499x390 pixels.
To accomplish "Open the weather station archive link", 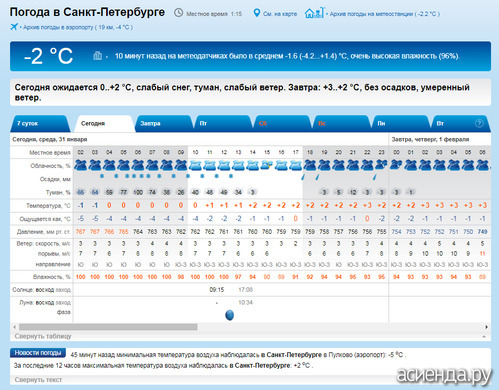I will coord(385,14).
